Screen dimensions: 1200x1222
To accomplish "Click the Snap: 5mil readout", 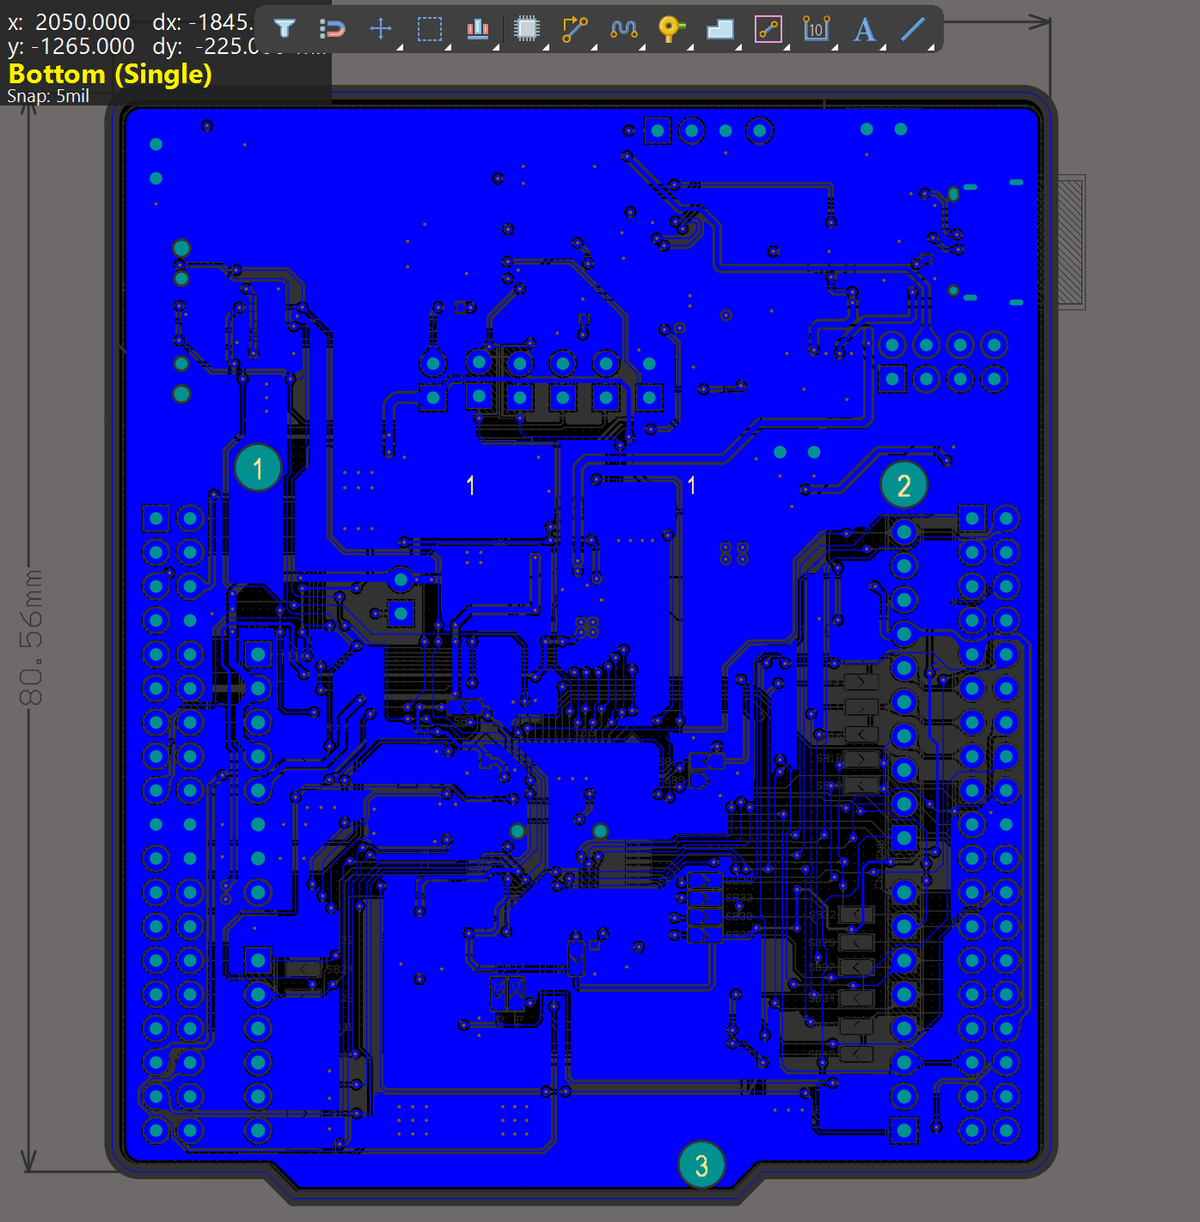I will tap(48, 96).
